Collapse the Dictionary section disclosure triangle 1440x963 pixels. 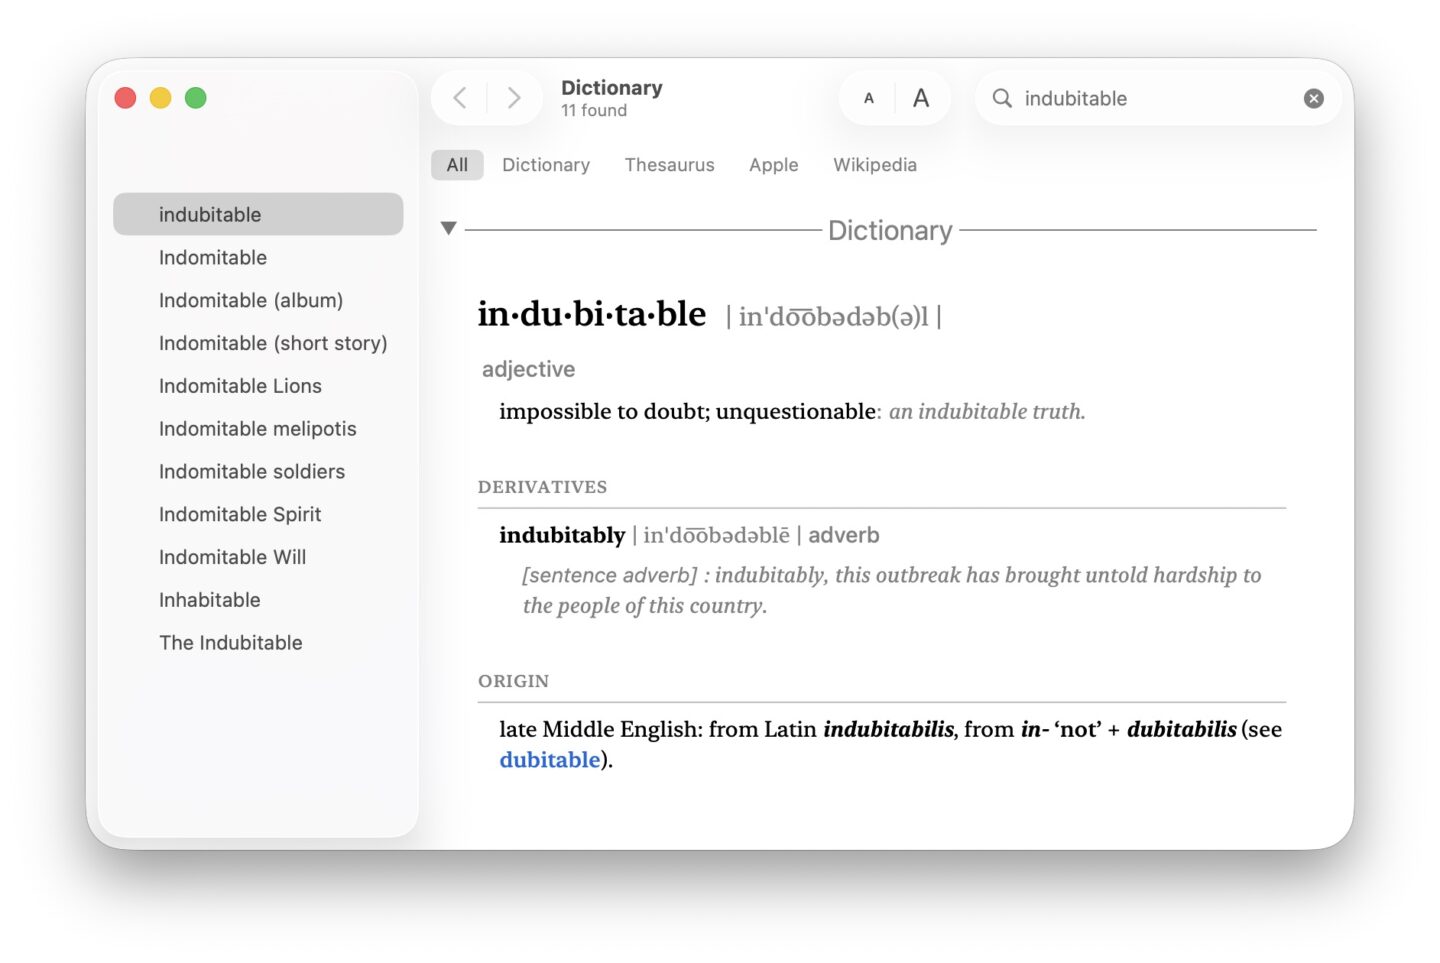[x=448, y=228]
